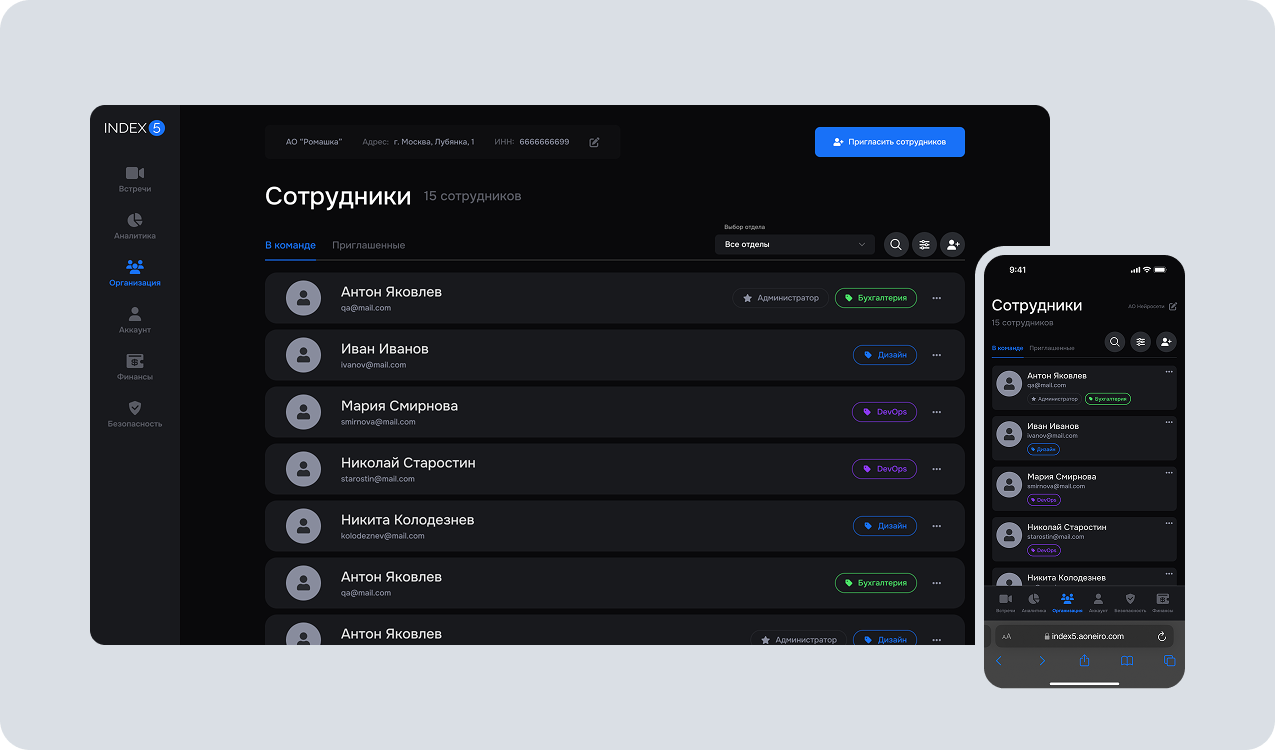Tap DevOps tag on phone Мария Смирнова card
This screenshot has width=1275, height=750.
(1044, 499)
